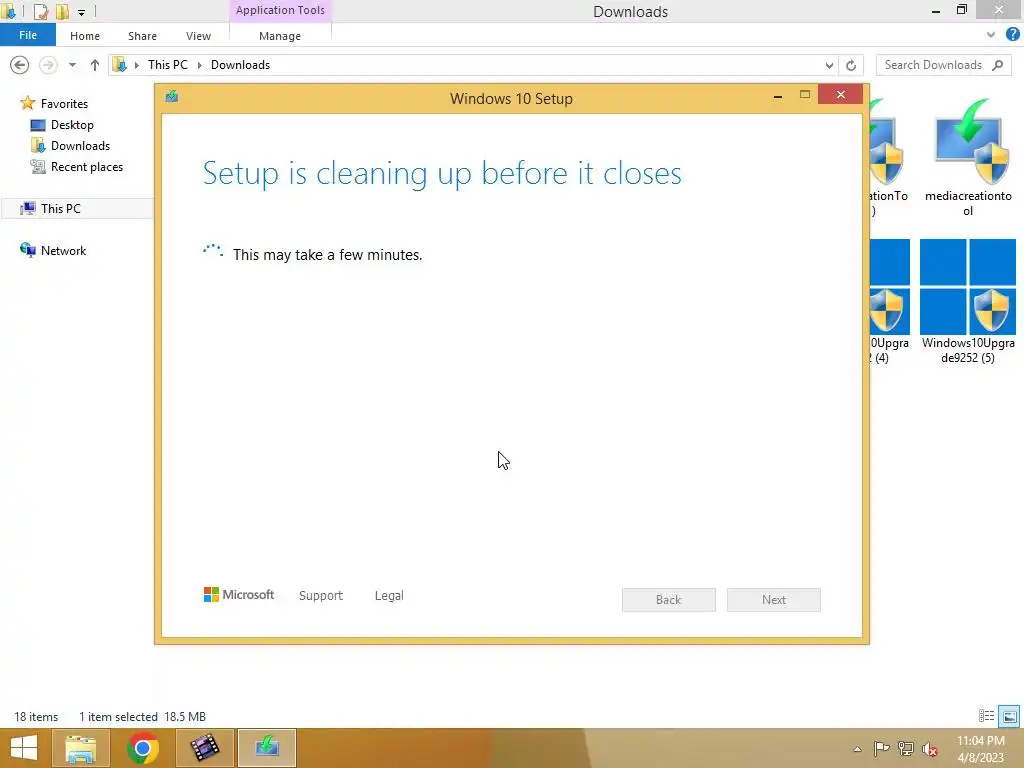Click the Next button in Setup
Screen dimensions: 1024x768
tap(774, 600)
